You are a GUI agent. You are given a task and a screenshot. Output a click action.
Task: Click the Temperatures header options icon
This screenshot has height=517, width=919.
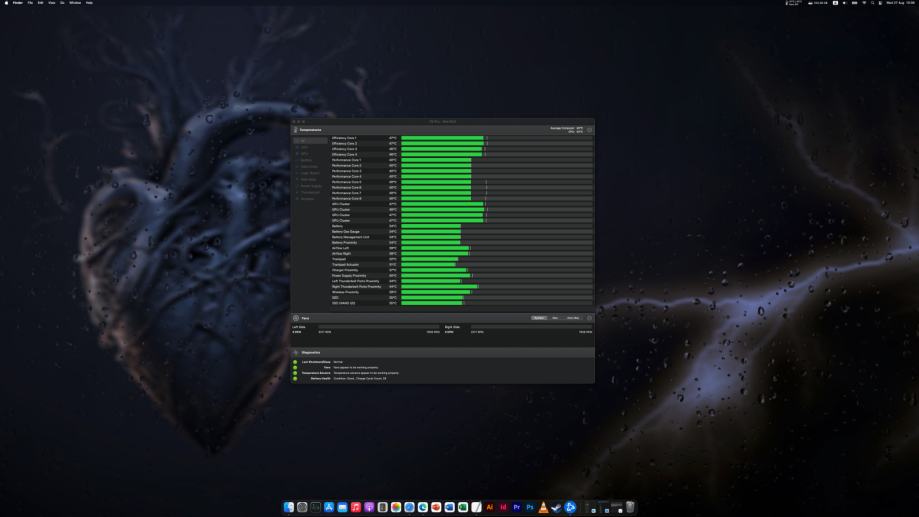[589, 130]
